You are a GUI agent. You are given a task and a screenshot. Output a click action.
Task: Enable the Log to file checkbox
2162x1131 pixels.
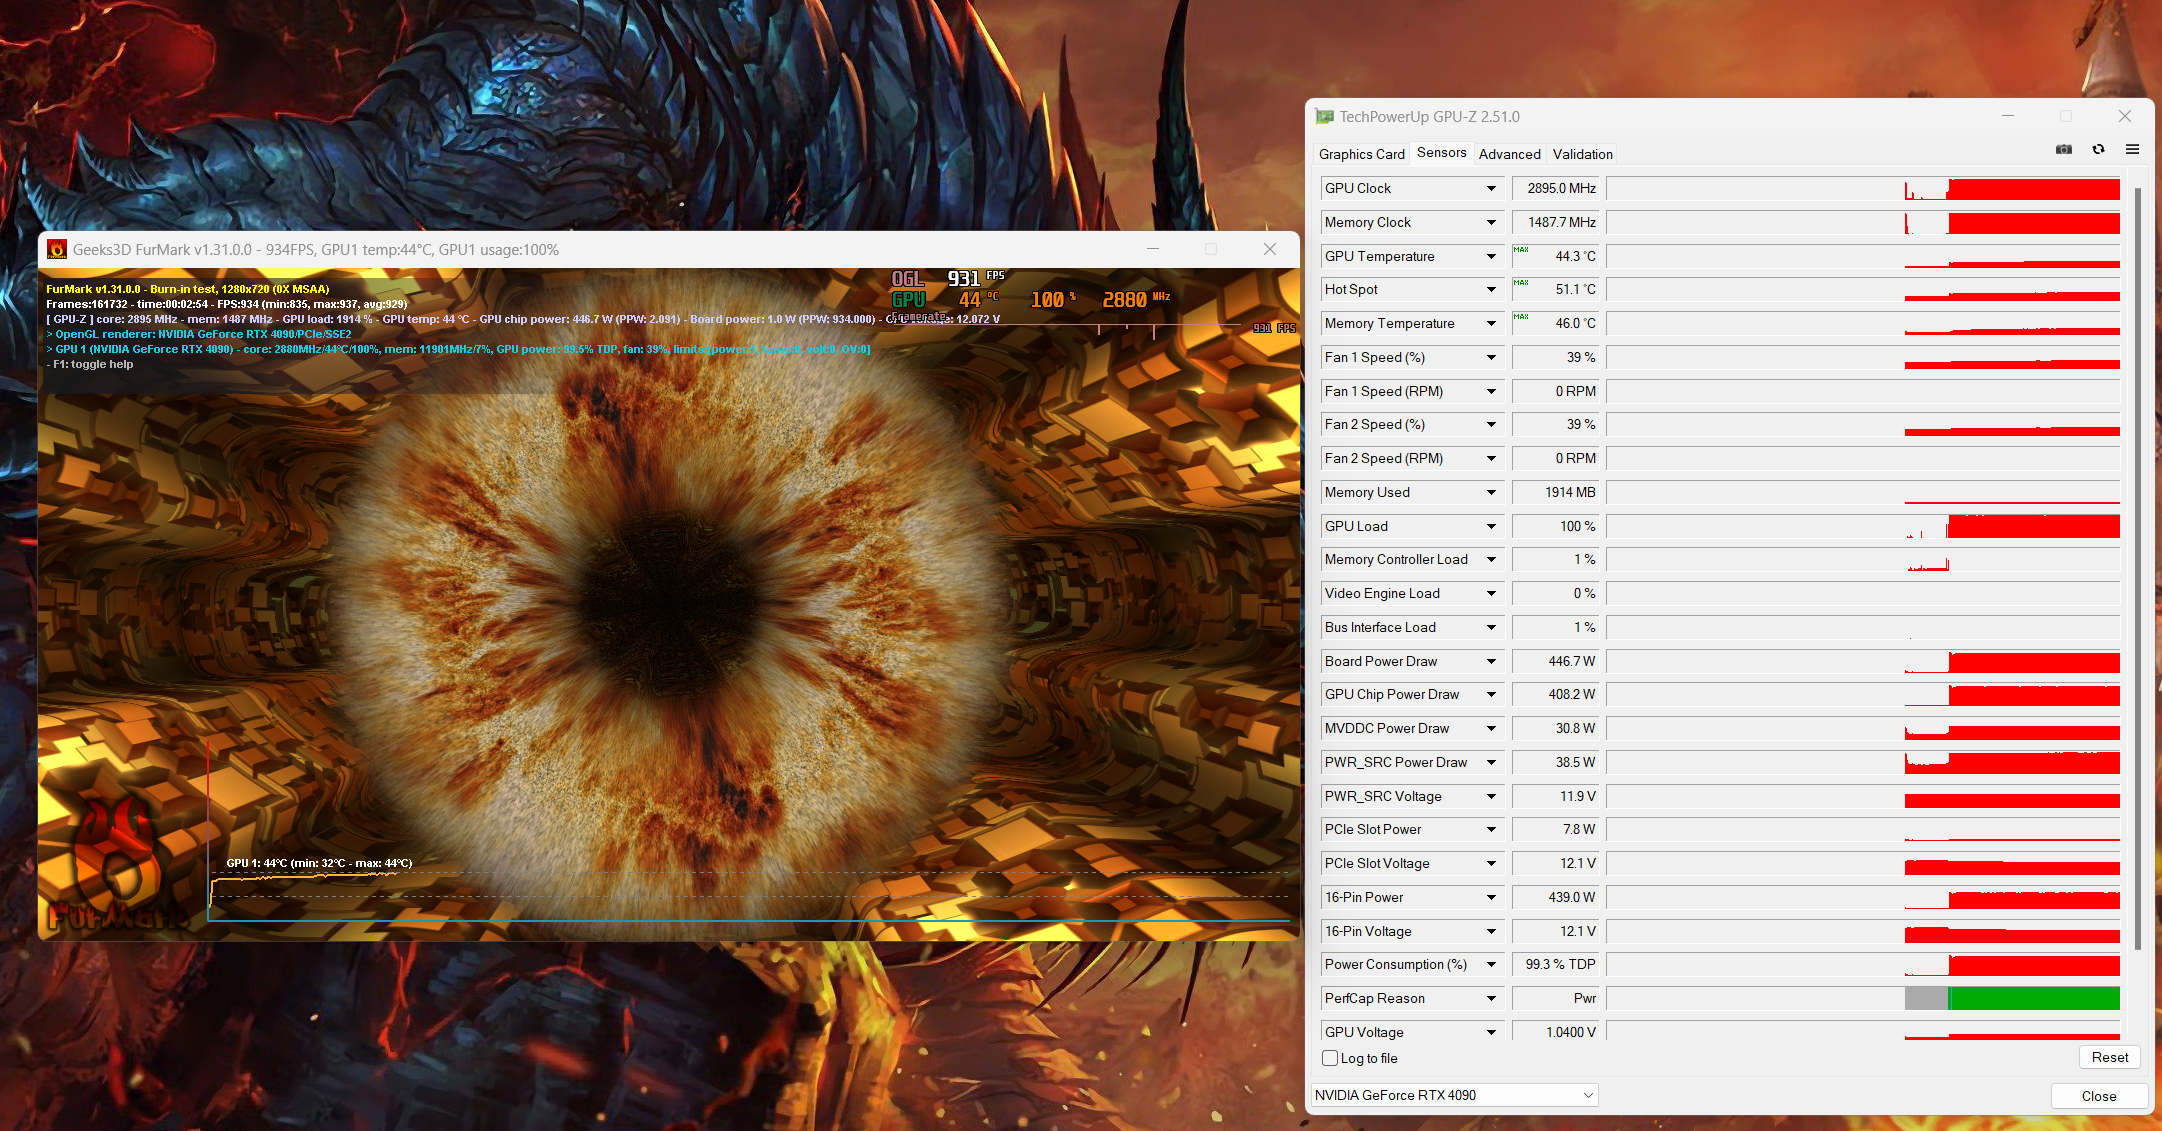click(1330, 1058)
